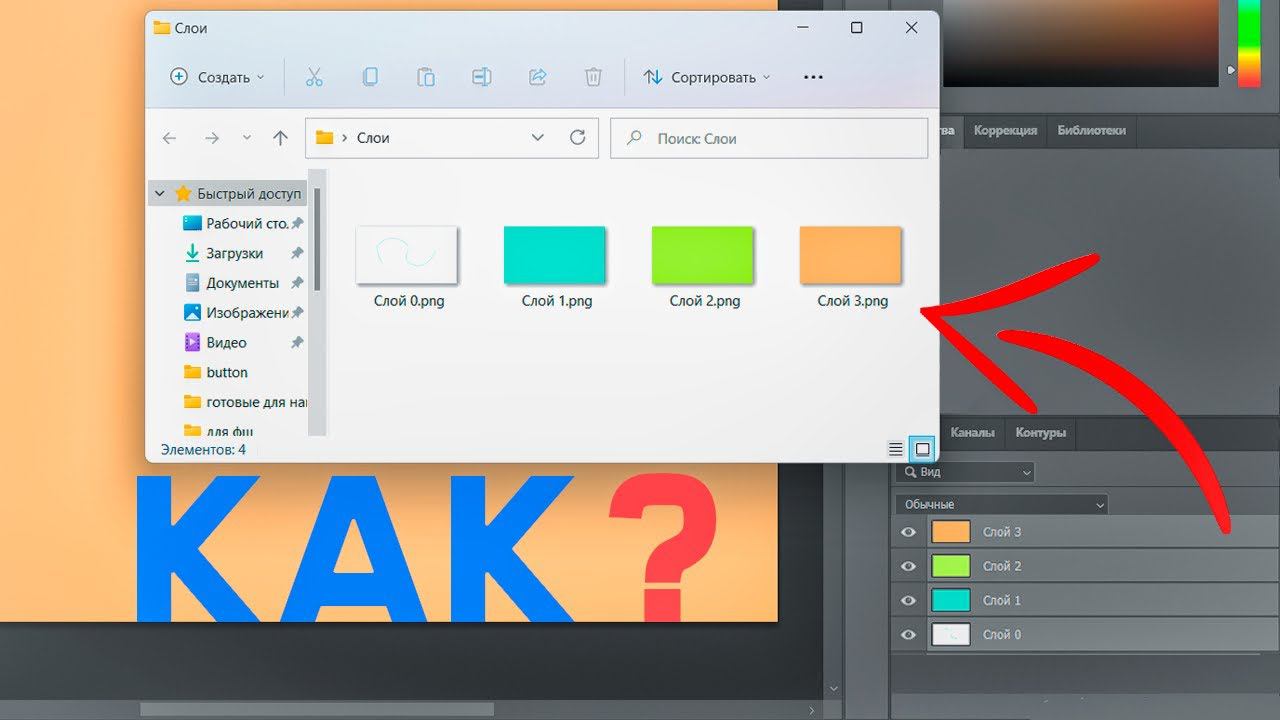The height and width of the screenshot is (720, 1280).
Task: Click the Share icon in Explorer toolbar
Action: coord(537,77)
